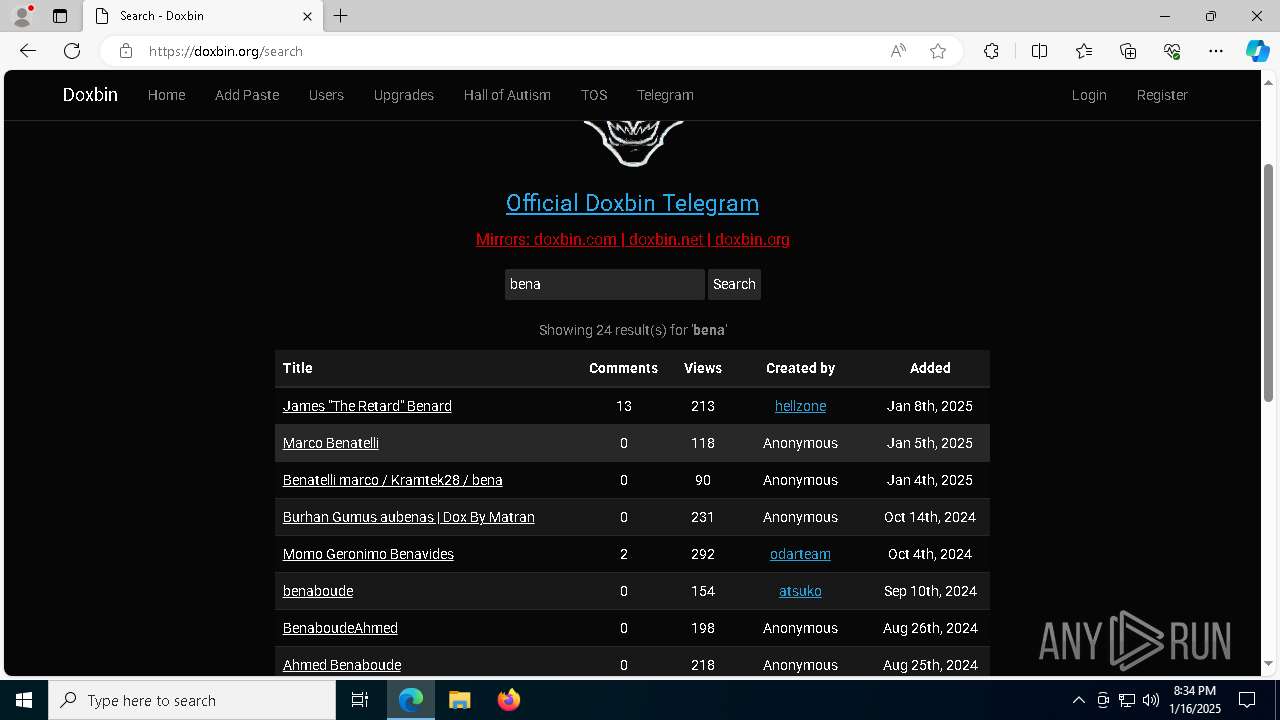Open Telegram nav link
The height and width of the screenshot is (720, 1280).
665,95
